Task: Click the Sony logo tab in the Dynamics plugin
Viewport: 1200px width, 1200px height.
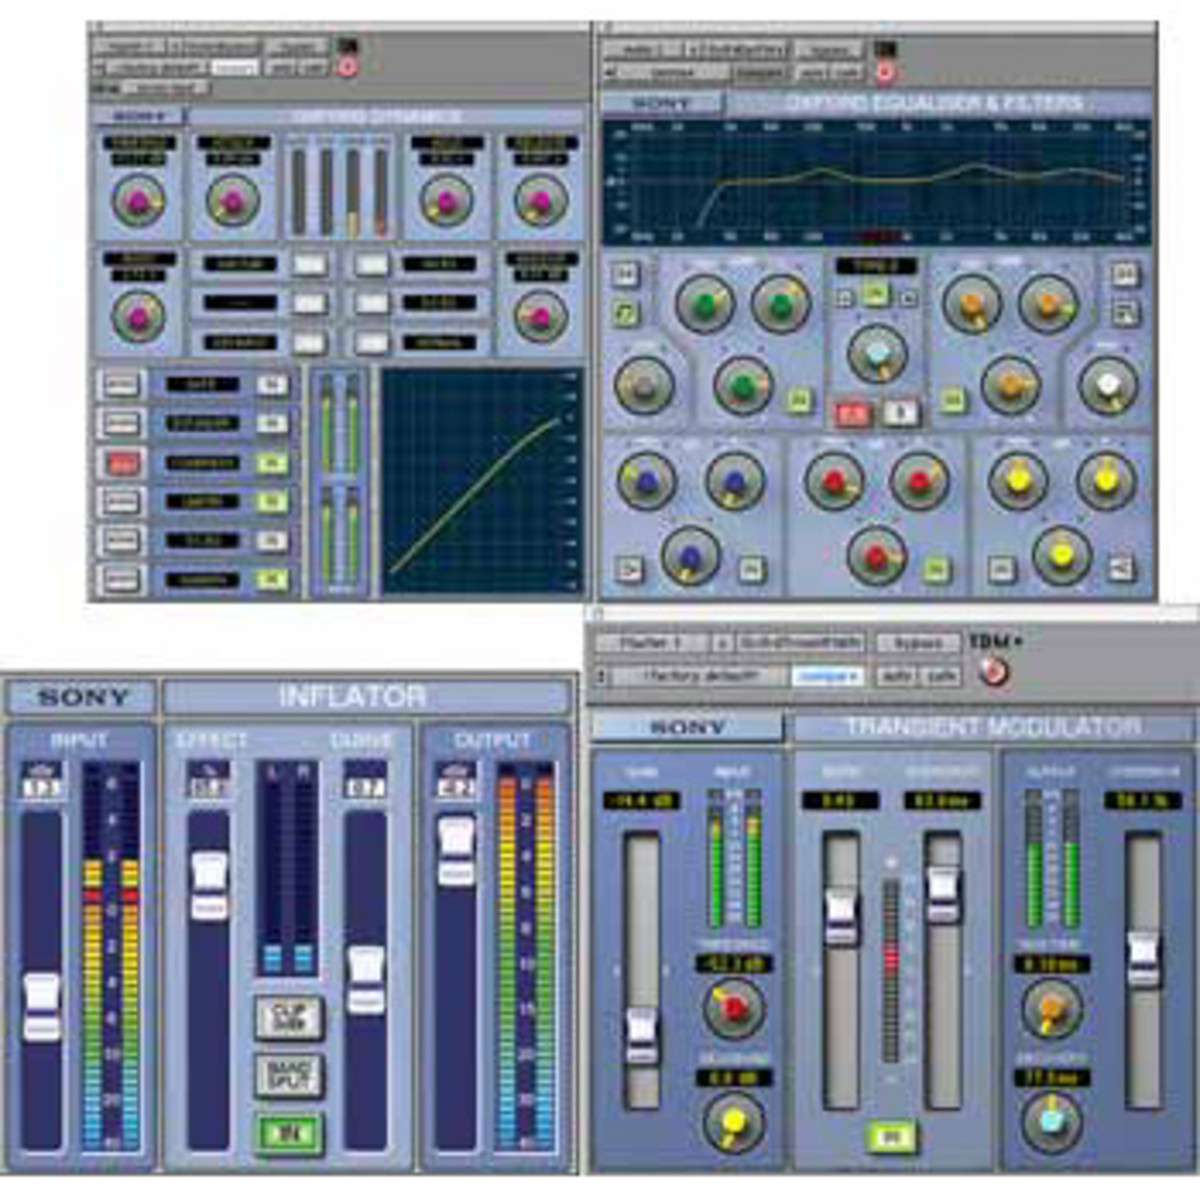Action: [137, 117]
